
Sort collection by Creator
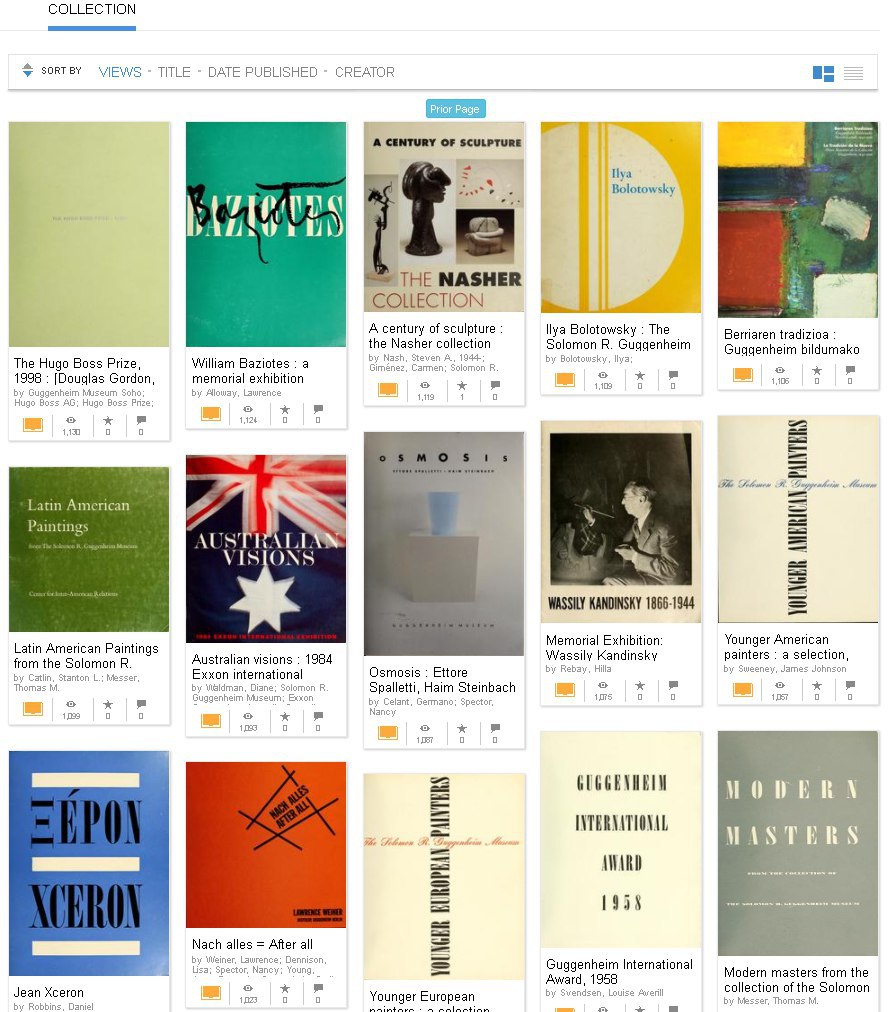pos(365,72)
